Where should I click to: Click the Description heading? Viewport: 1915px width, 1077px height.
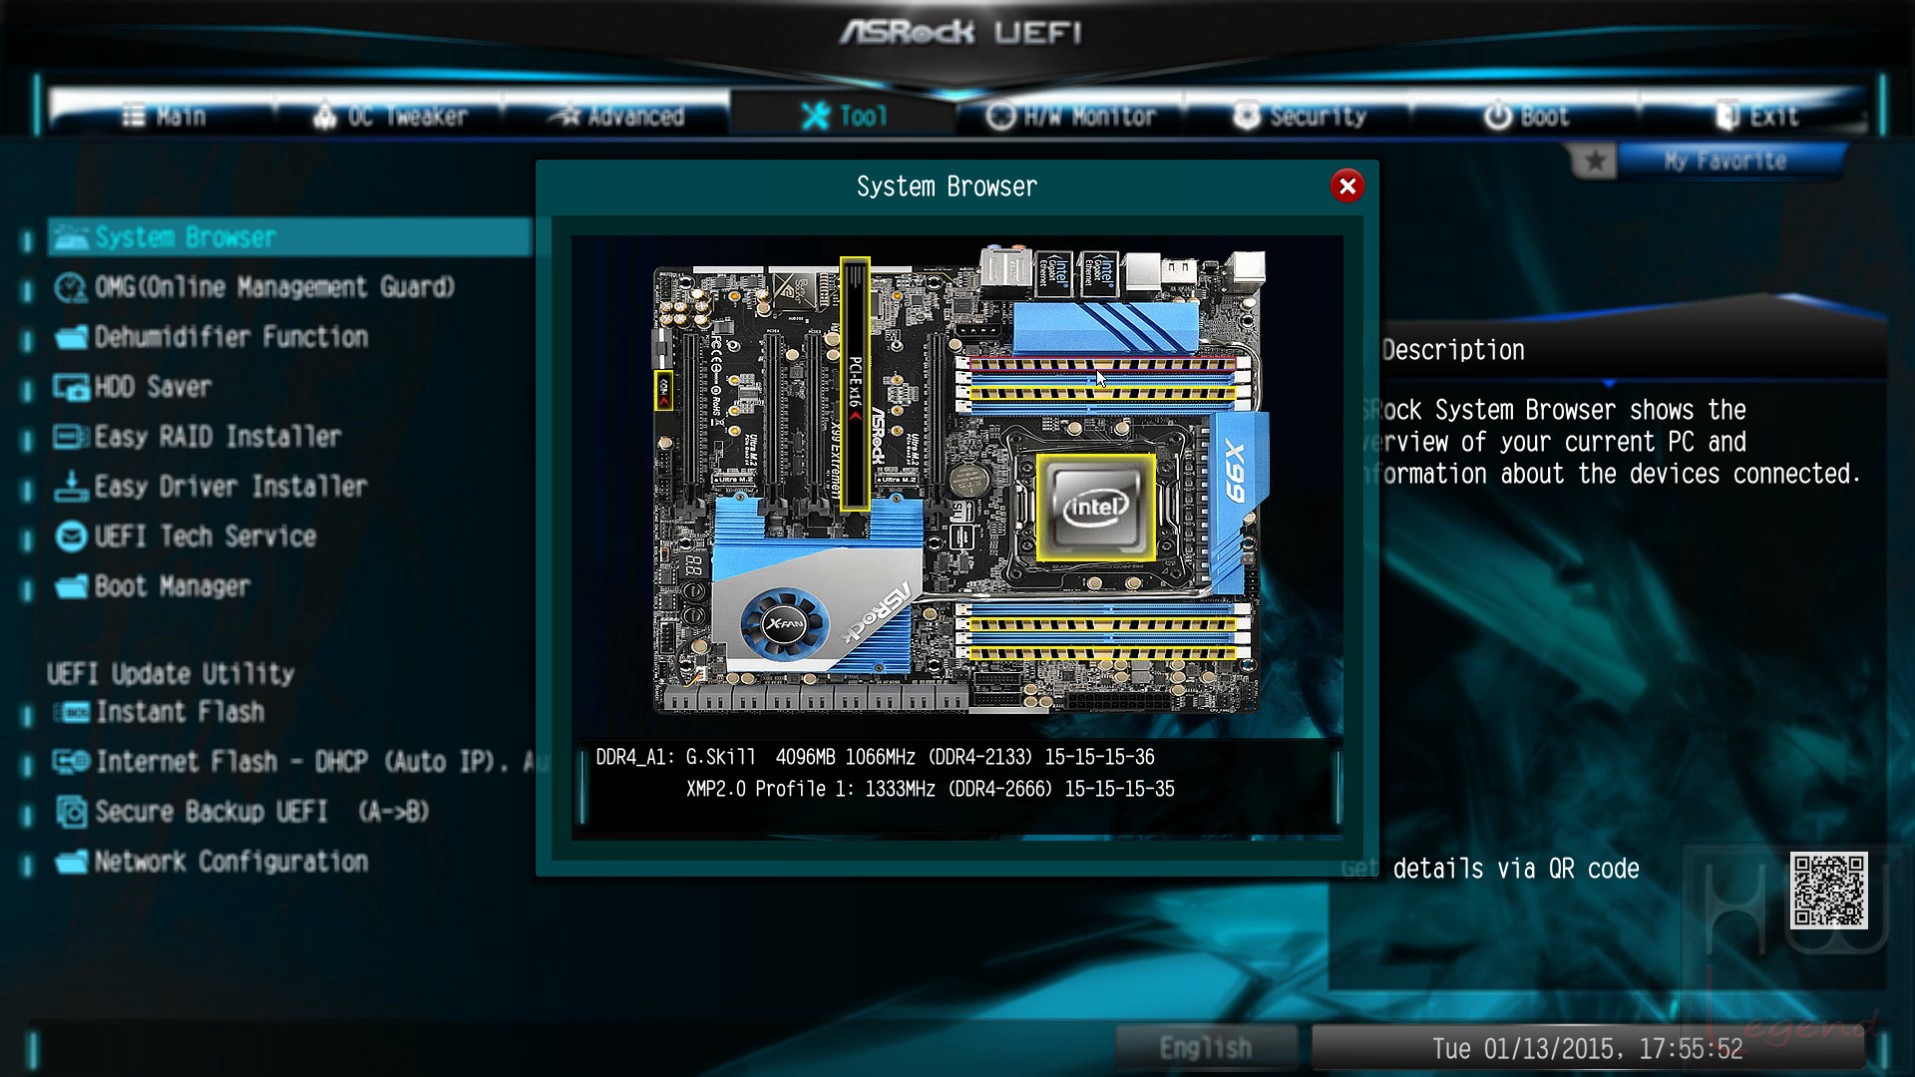1453,350
